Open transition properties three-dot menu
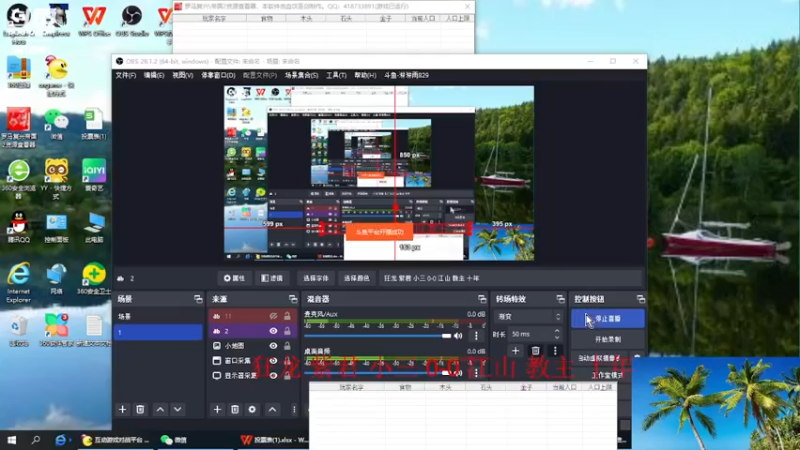Screen dimensions: 800x450 [555, 351]
